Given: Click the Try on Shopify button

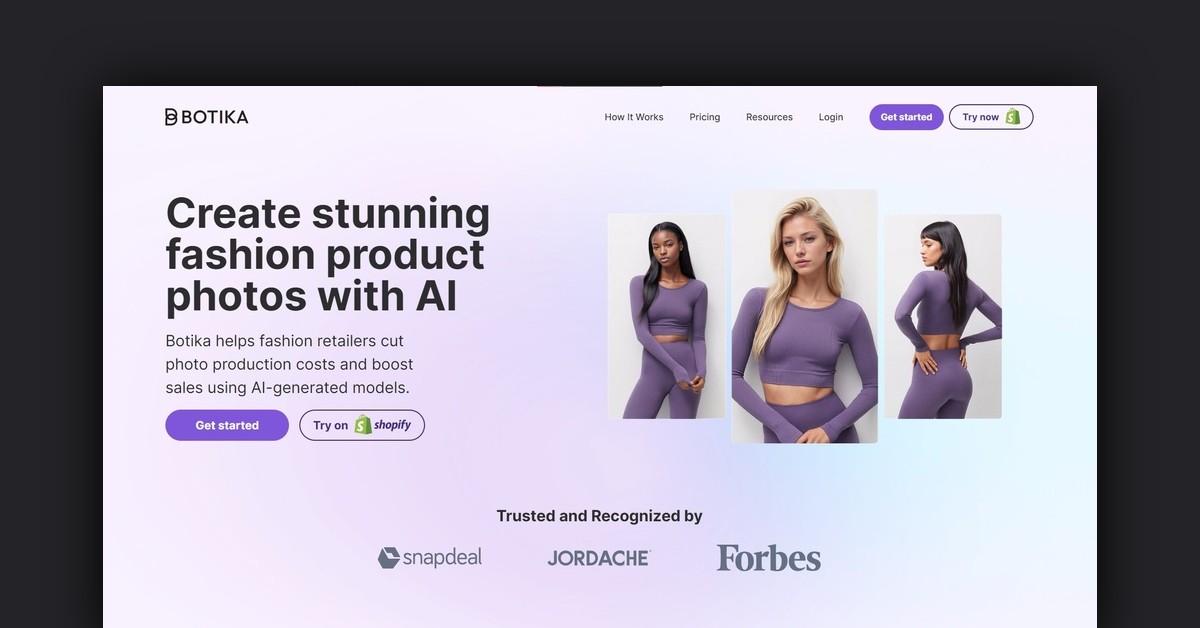Looking at the screenshot, I should 362,425.
